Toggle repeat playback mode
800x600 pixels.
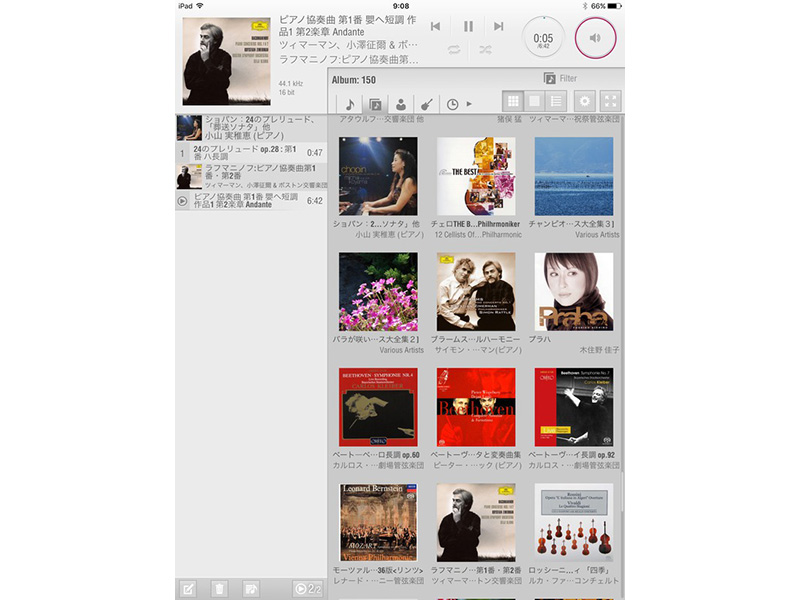pos(454,49)
